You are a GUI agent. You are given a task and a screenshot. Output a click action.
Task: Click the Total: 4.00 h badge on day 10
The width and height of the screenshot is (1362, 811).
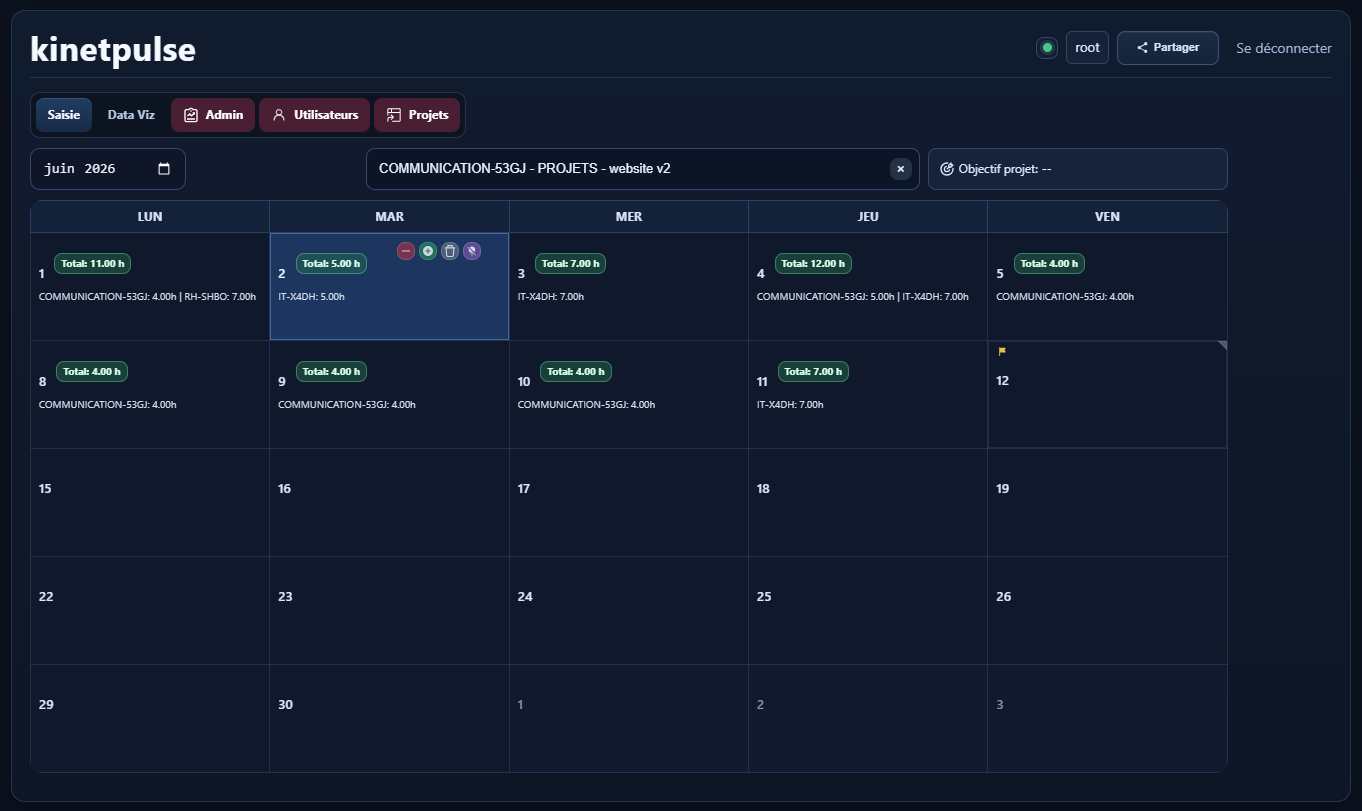(576, 371)
